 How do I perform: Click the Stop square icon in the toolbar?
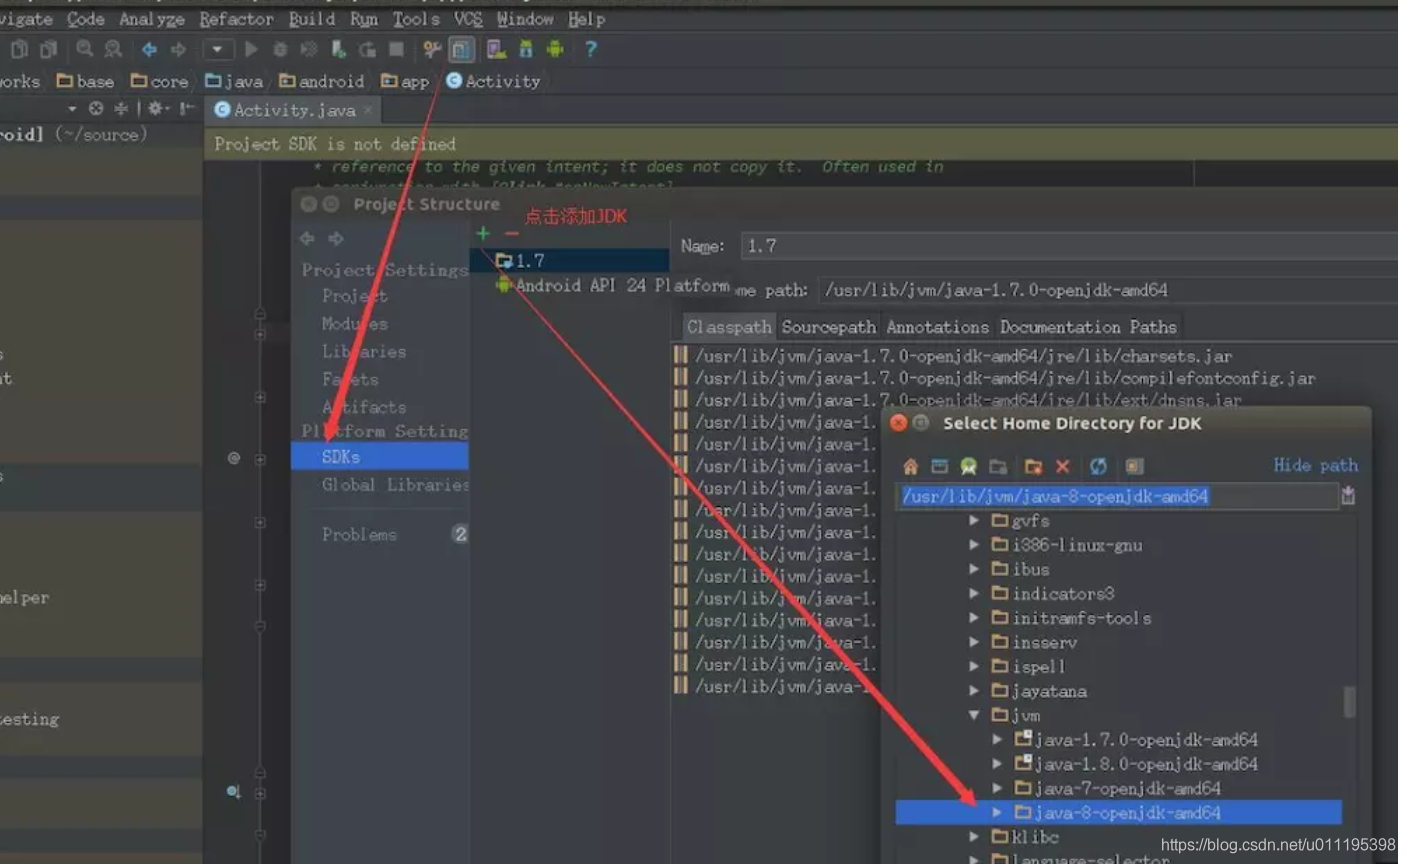point(397,49)
